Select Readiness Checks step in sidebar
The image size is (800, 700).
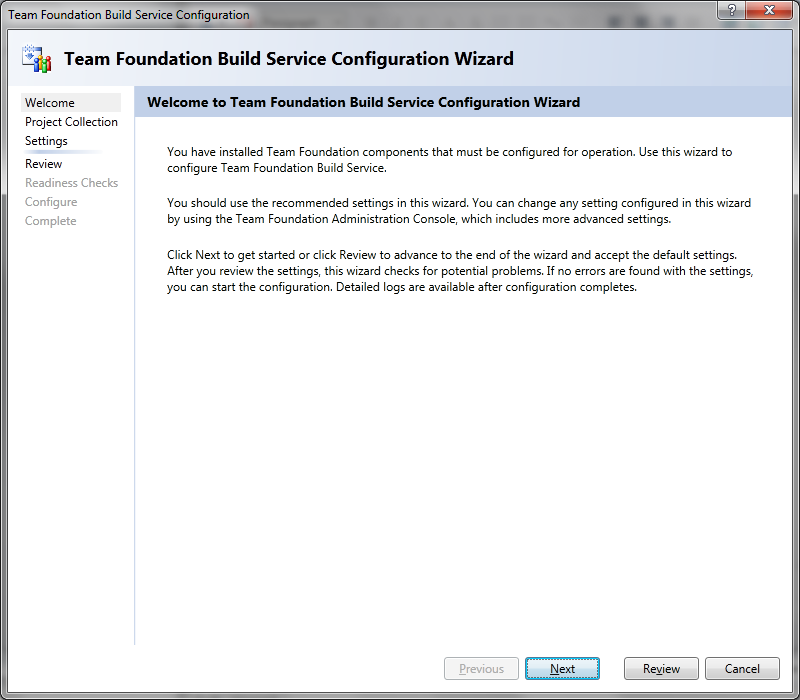71,183
